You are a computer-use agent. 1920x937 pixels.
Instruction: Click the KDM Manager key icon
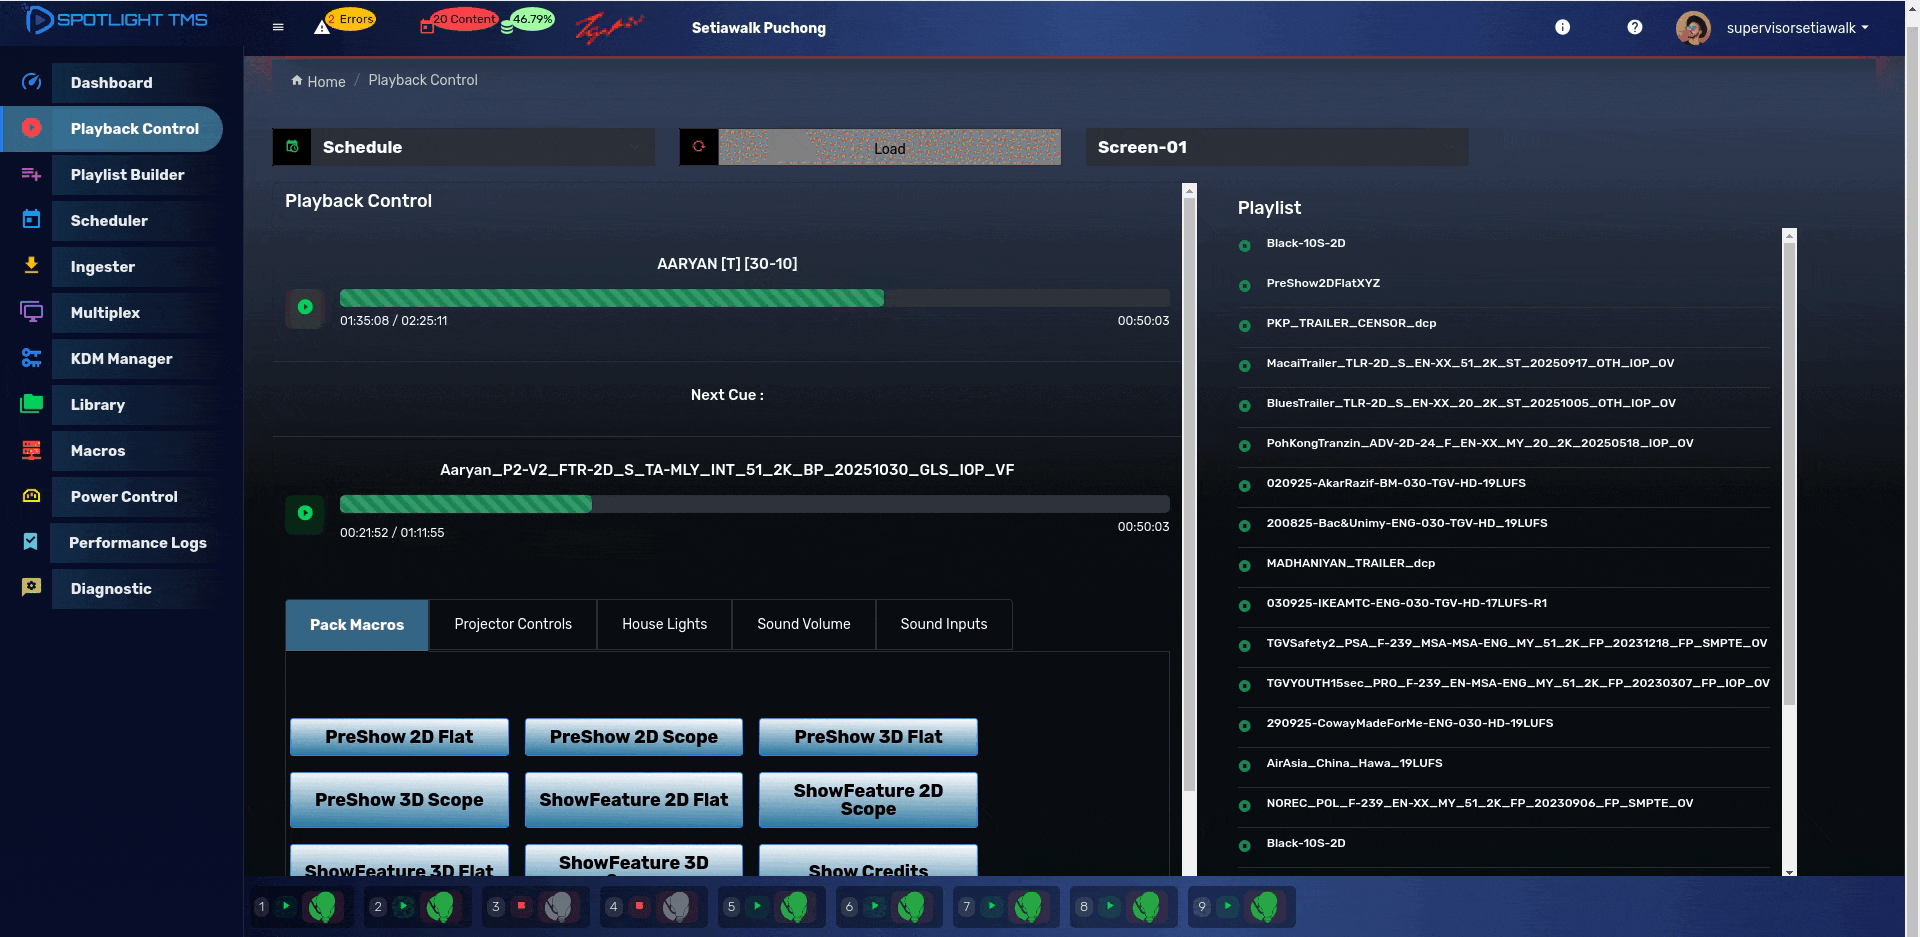click(x=31, y=358)
